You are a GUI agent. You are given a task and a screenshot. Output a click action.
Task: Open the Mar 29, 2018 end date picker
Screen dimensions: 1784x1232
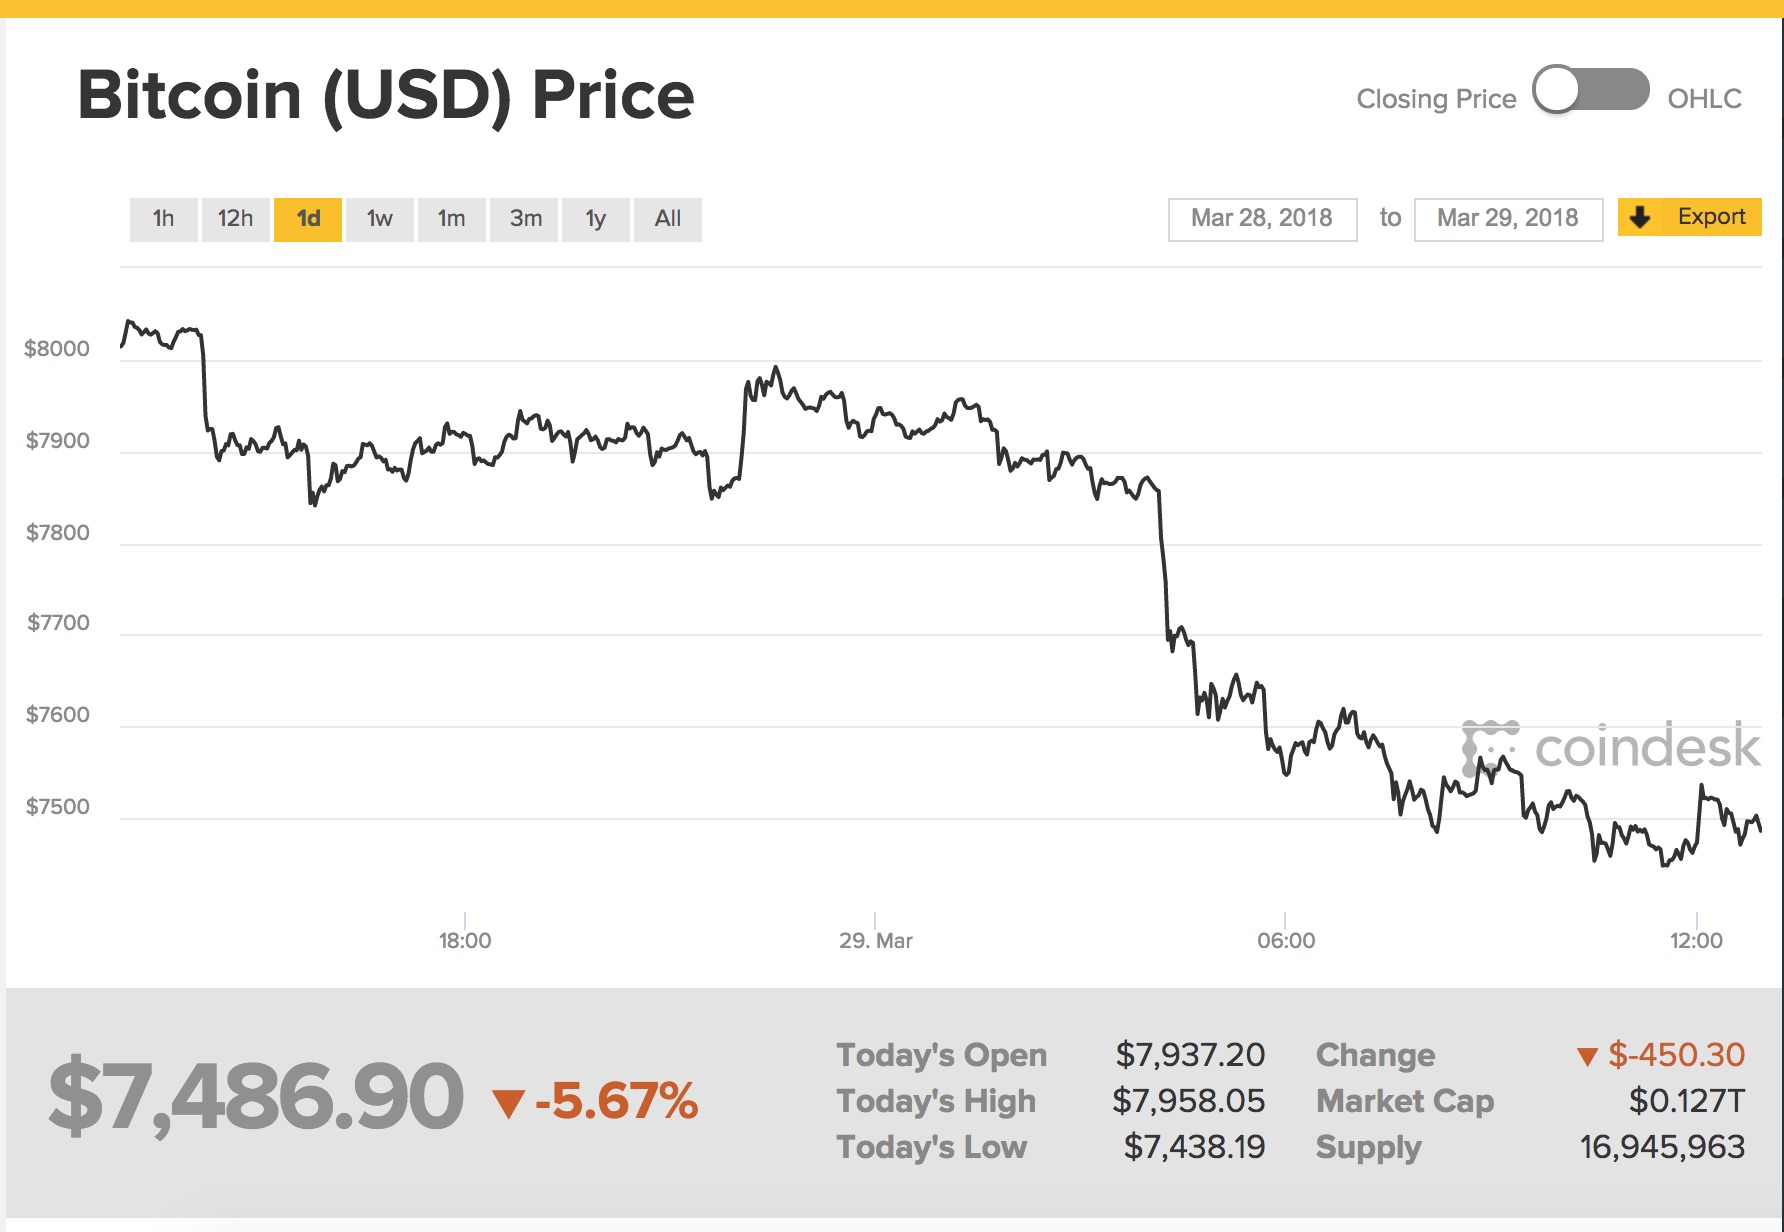(1508, 218)
